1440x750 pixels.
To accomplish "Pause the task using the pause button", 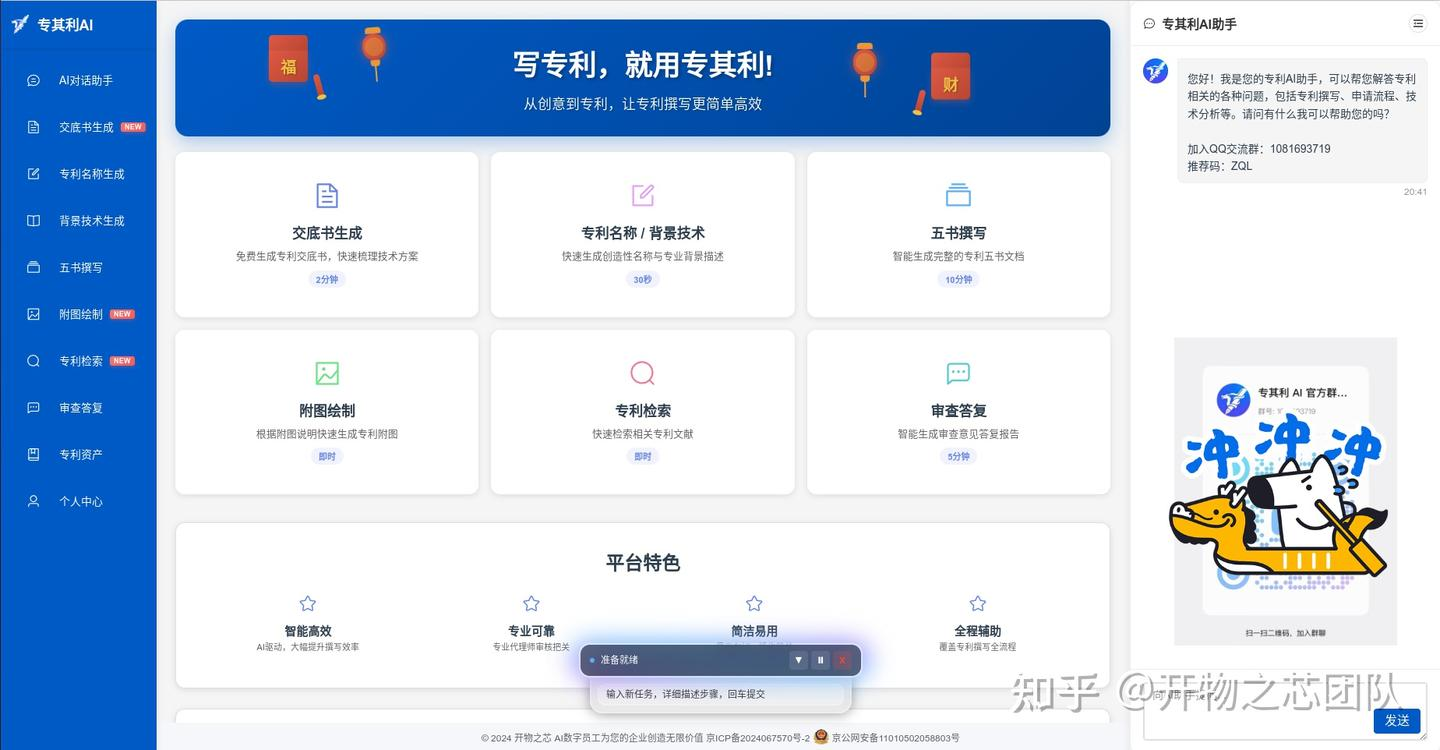I will pyautogui.click(x=821, y=660).
